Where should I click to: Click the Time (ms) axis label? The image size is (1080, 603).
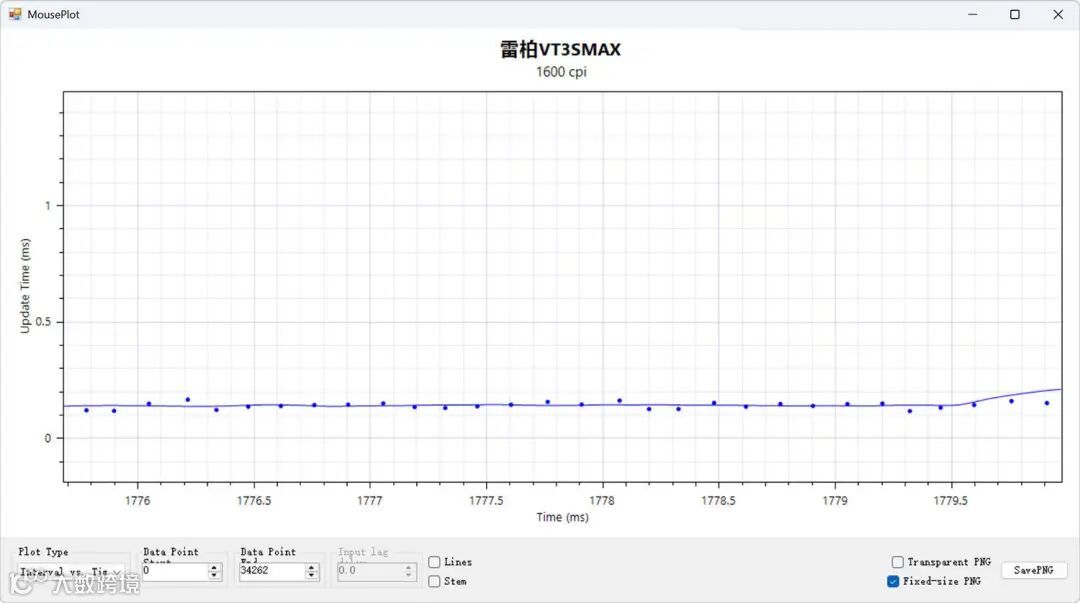pos(563,517)
